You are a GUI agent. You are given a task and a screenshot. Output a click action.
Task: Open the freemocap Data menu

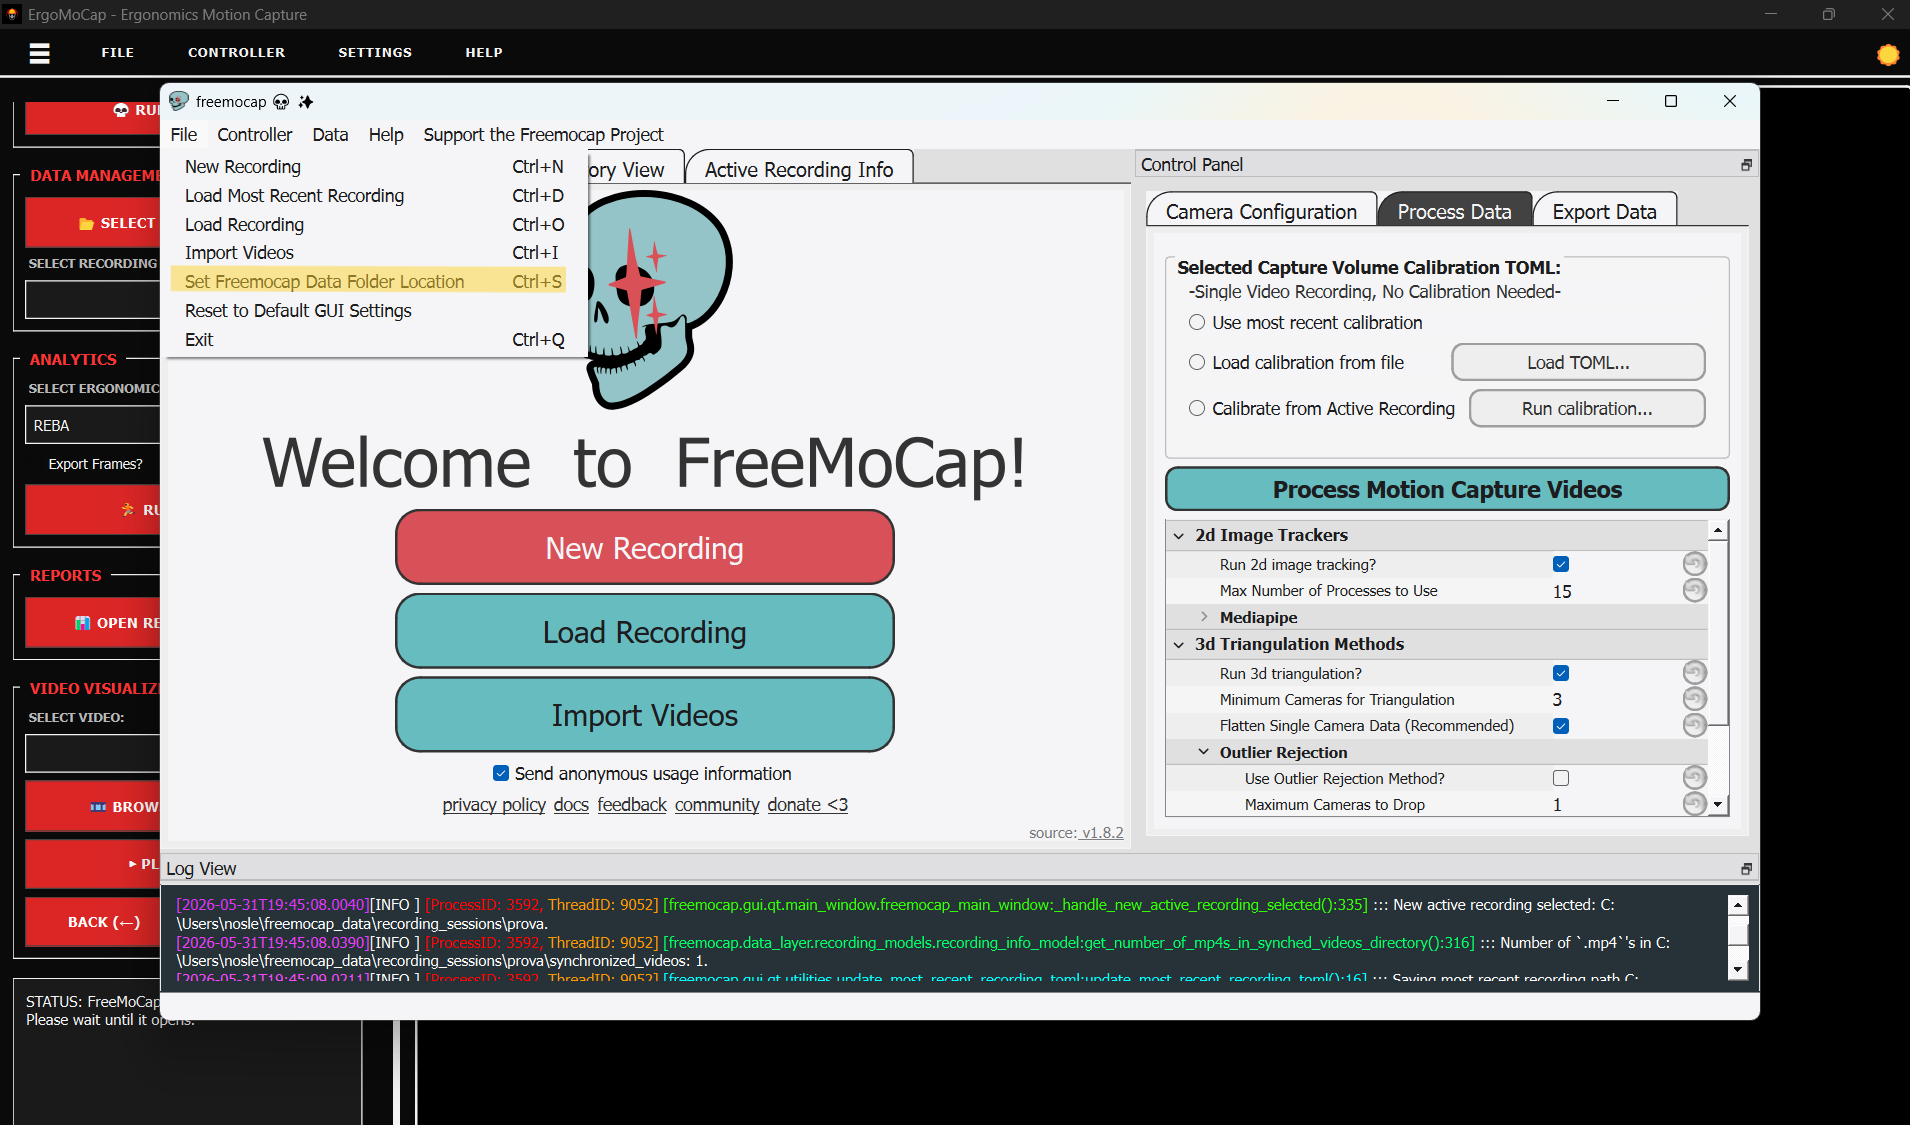(x=330, y=134)
